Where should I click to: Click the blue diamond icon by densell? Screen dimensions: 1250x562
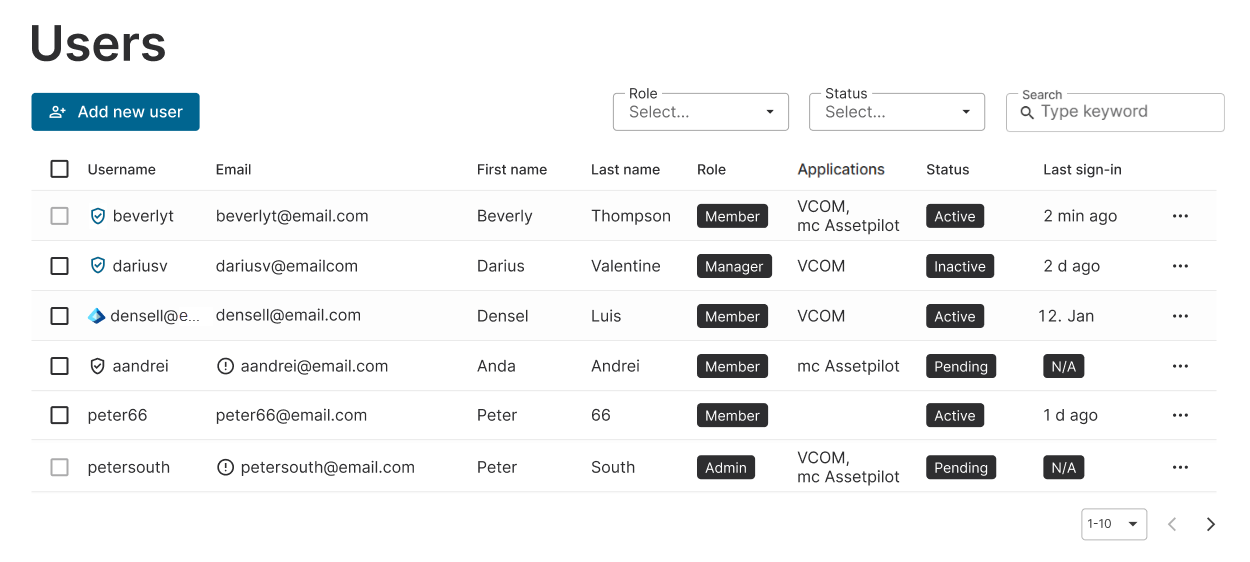pos(97,316)
